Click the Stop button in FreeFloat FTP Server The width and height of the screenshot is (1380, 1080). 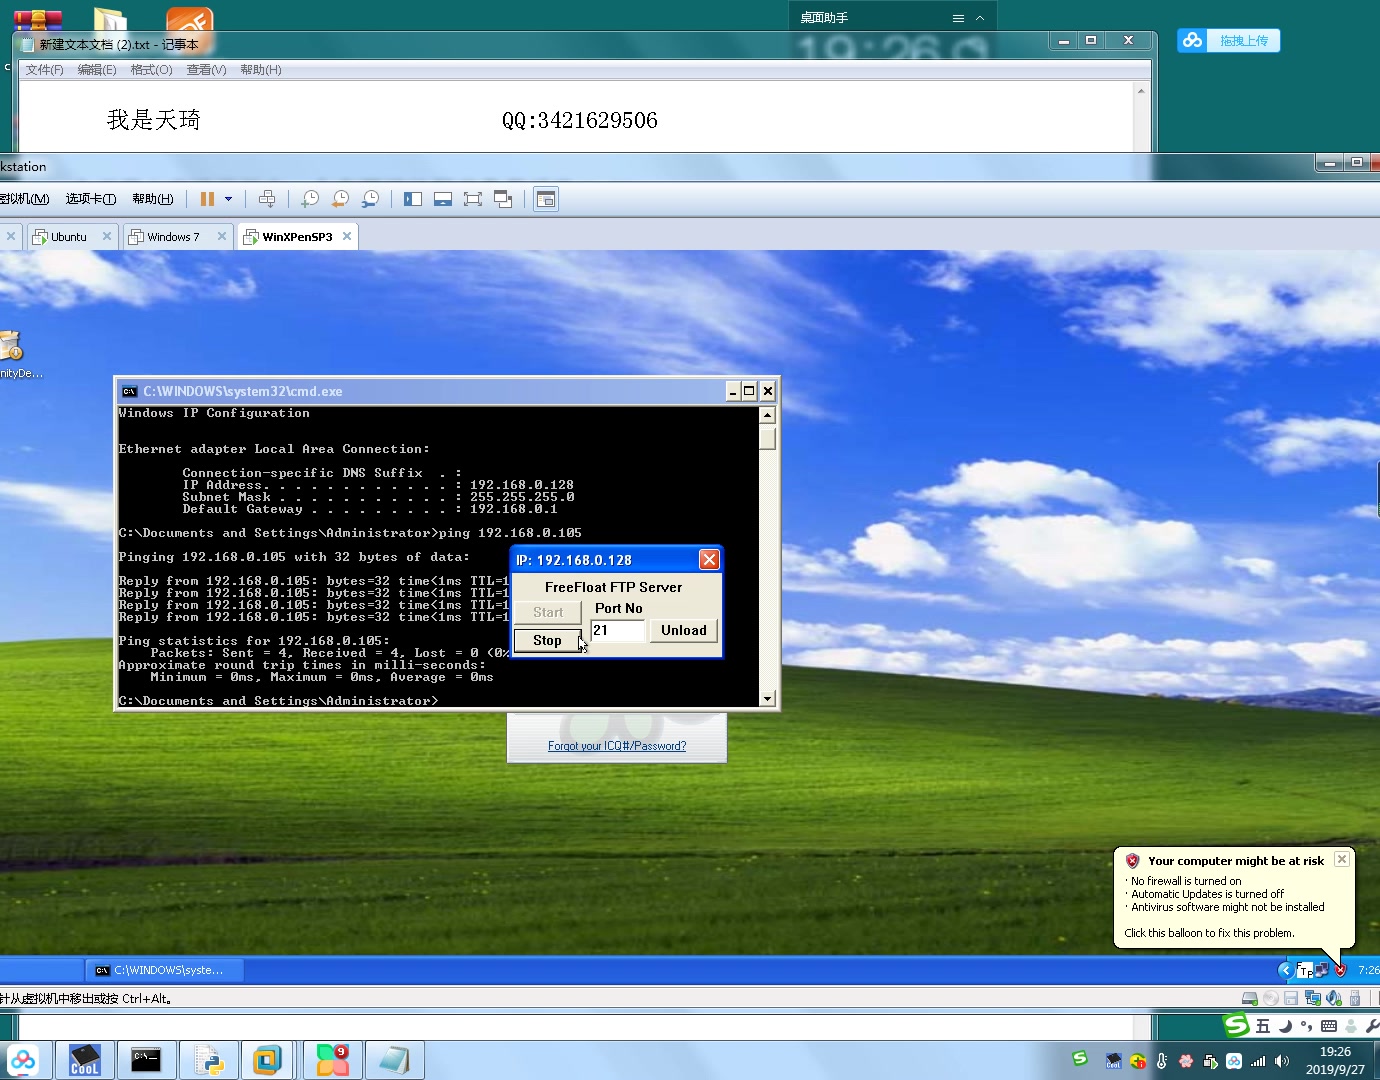tap(547, 640)
